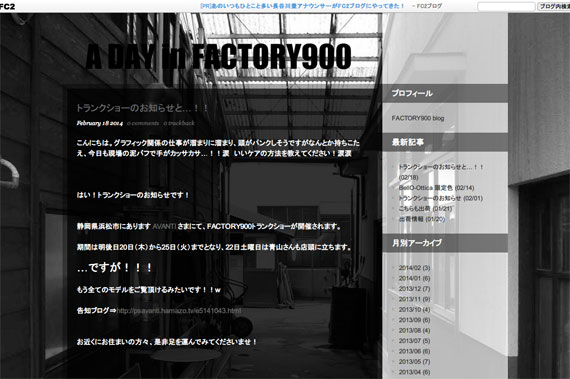Open the 2013/07 (5) monthly archive
570x379 pixels.
pyautogui.click(x=414, y=341)
